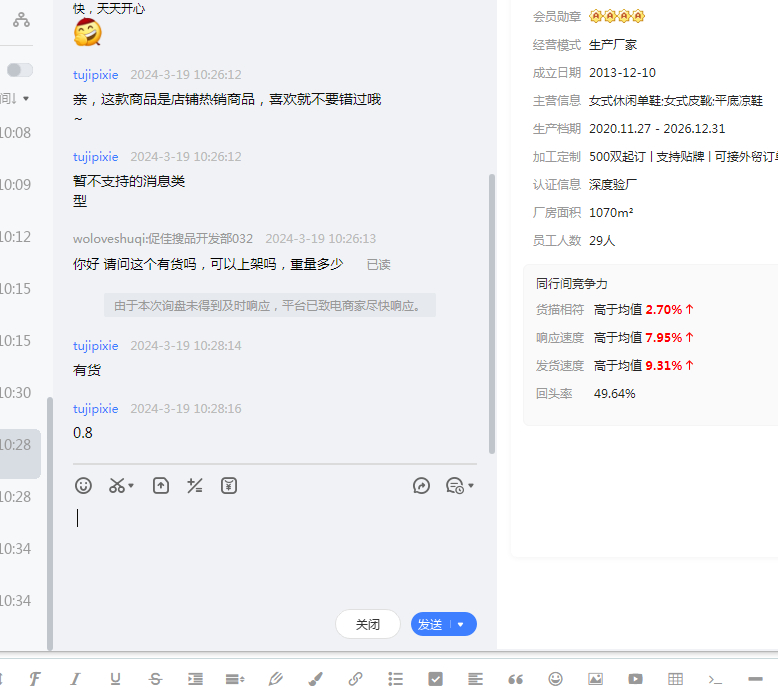Click the 货描相符 2.70% value

tap(663, 310)
